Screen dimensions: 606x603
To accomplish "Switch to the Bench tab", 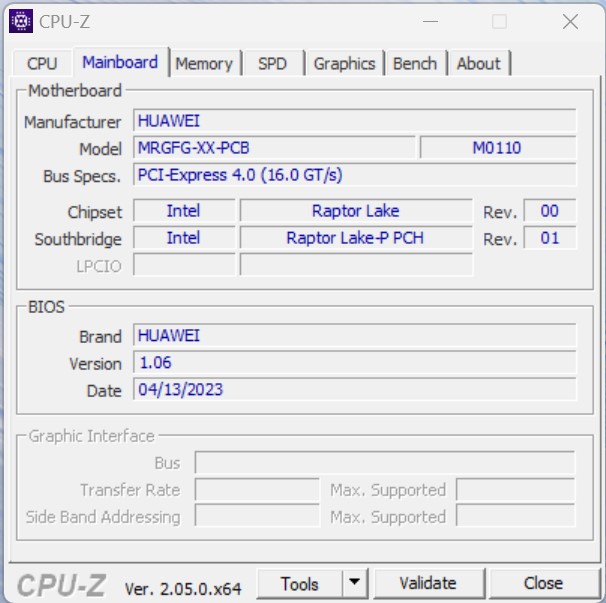I will pos(415,63).
